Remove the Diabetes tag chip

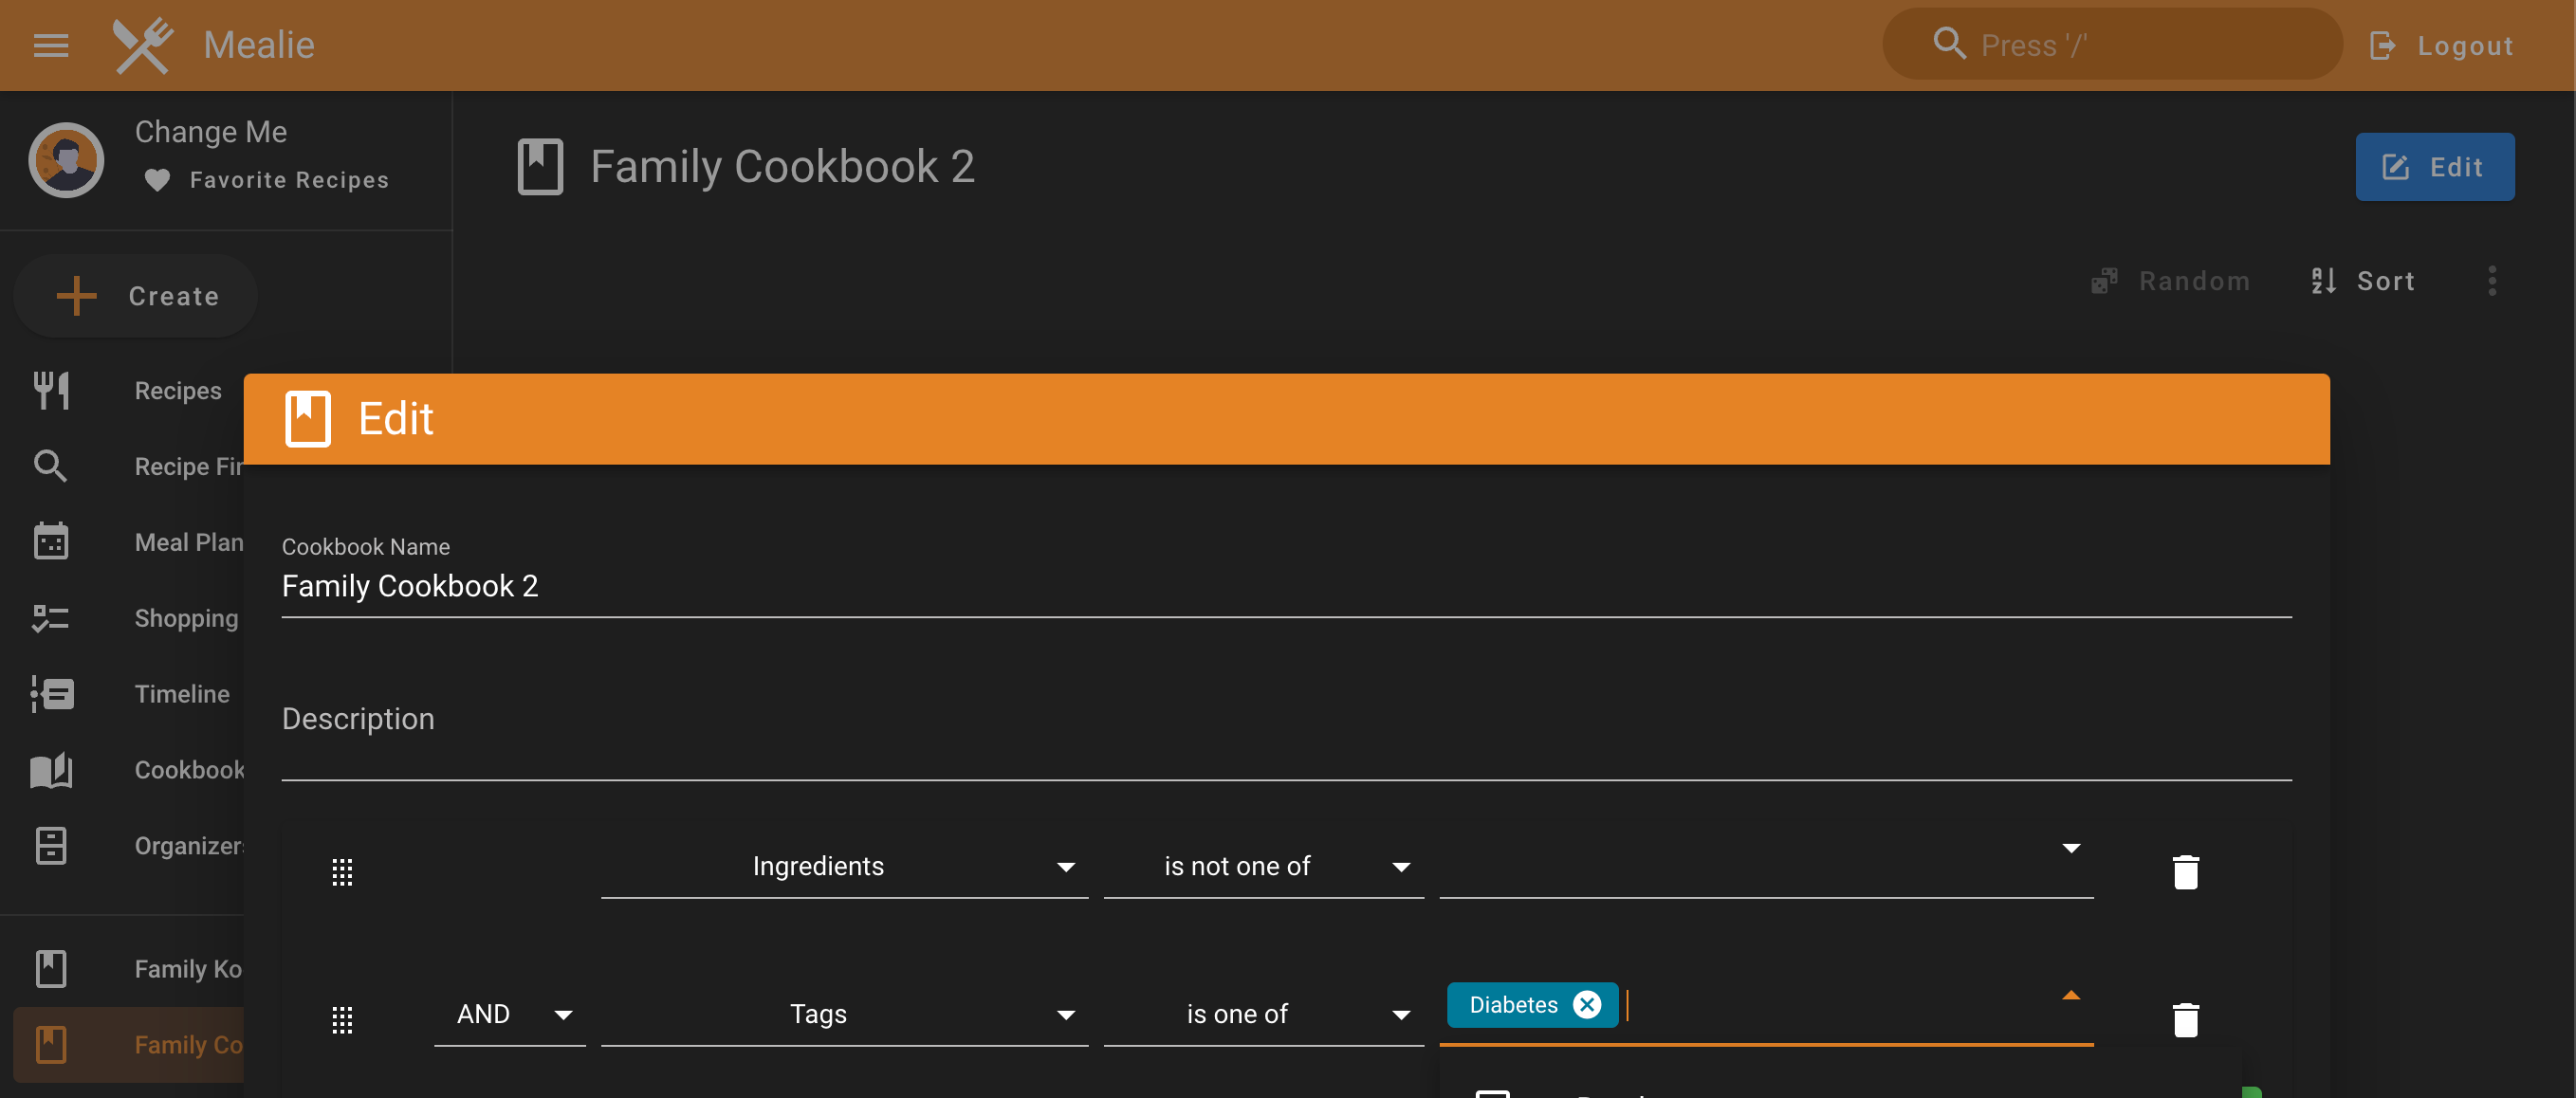pyautogui.click(x=1586, y=1004)
